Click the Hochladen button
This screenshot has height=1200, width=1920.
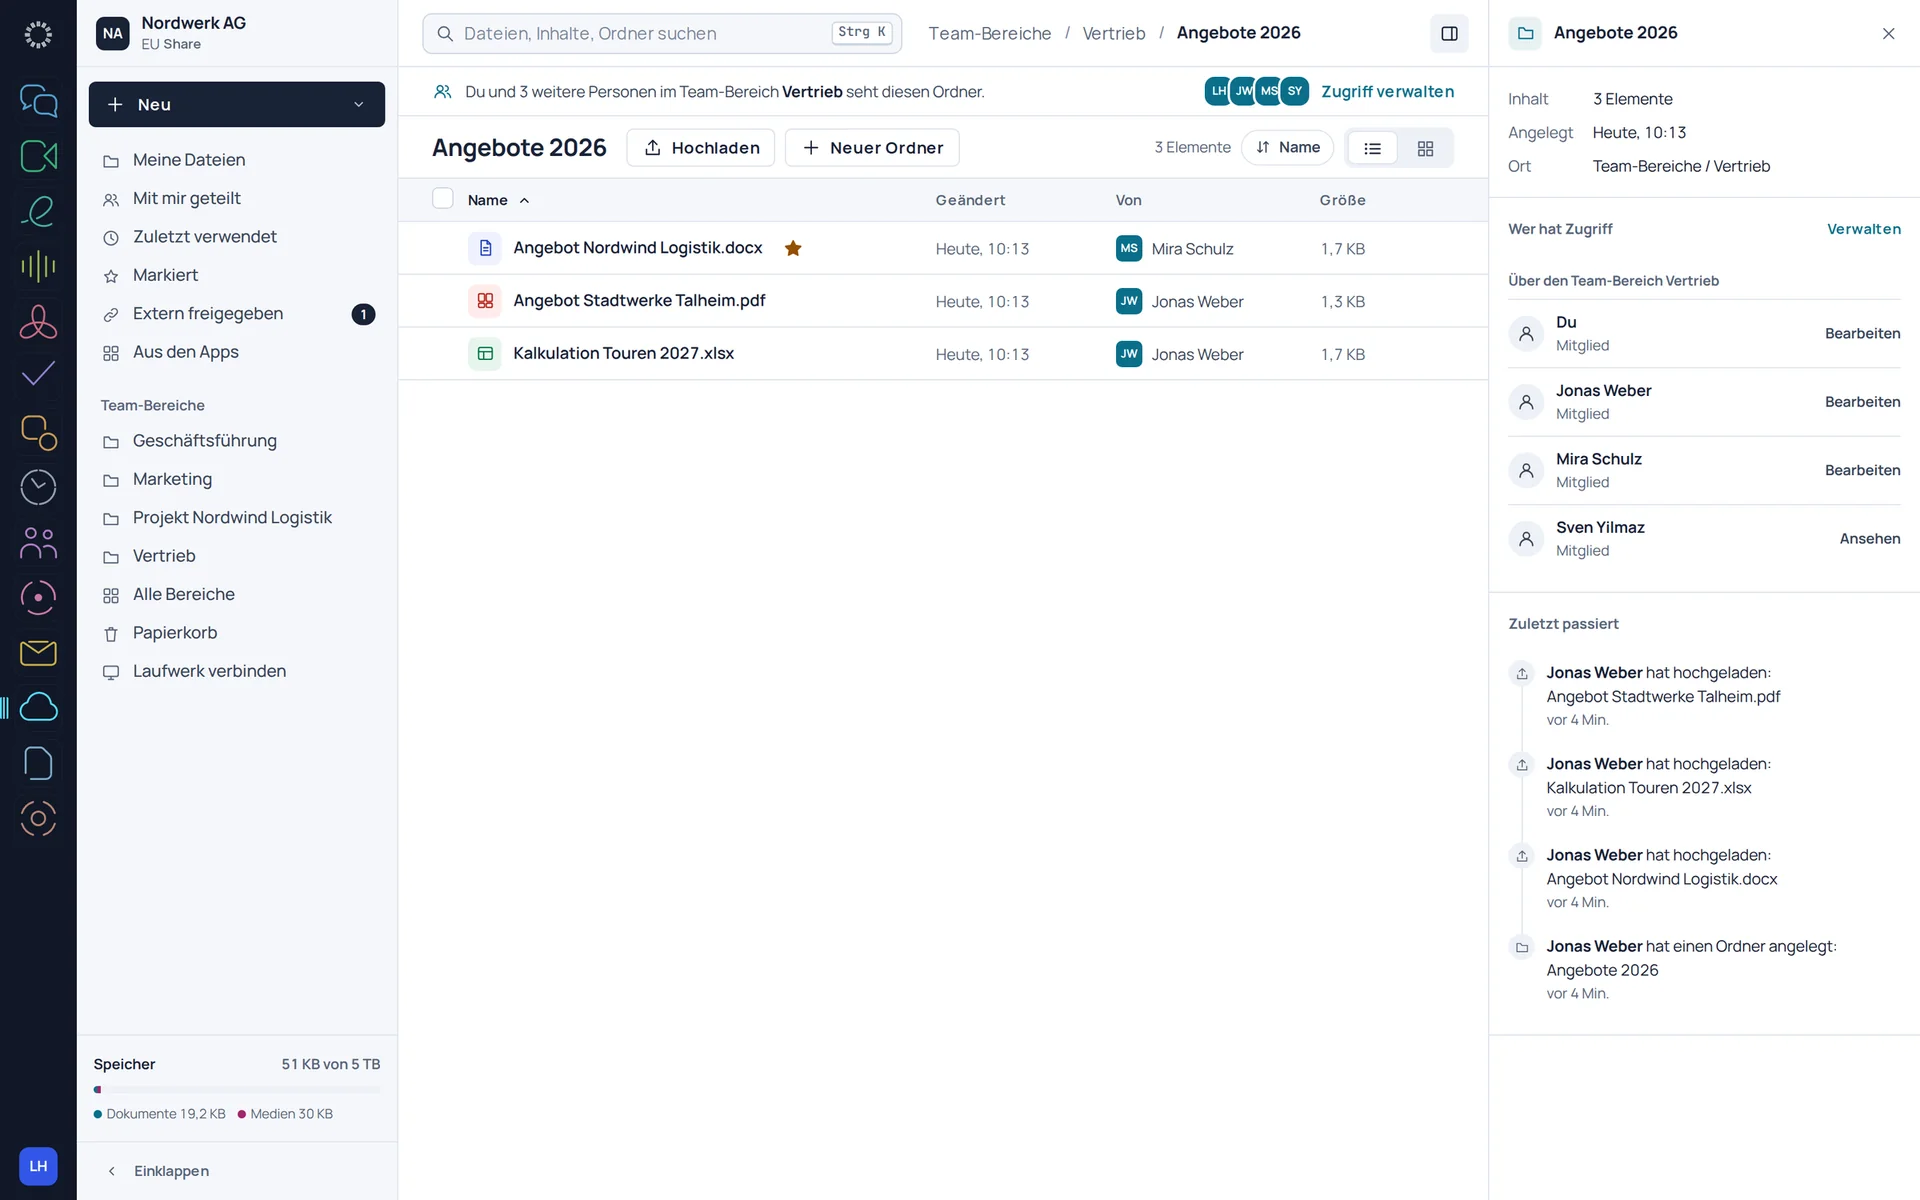(x=701, y=148)
